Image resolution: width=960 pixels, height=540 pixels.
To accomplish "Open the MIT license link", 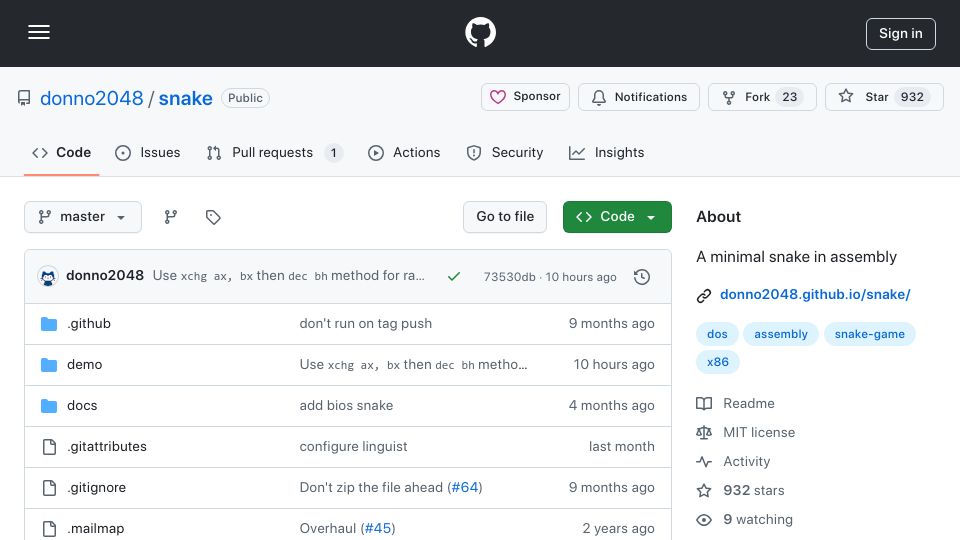I will coord(746,432).
